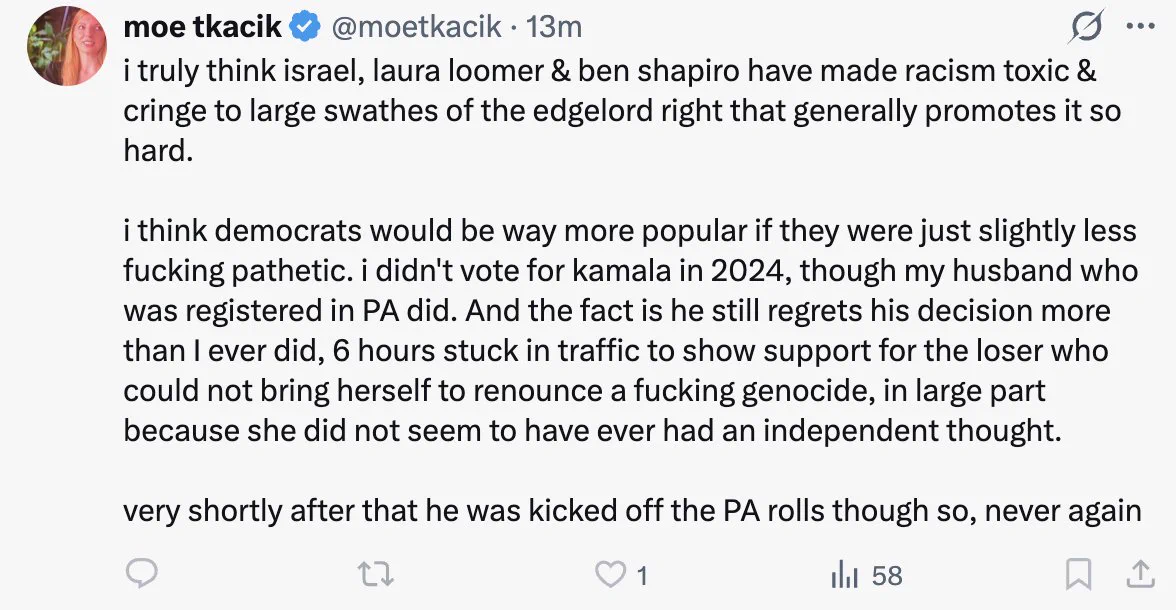Click the line 'i think democrats would be'
Image resolution: width=1176 pixels, height=610 pixels.
(630, 230)
